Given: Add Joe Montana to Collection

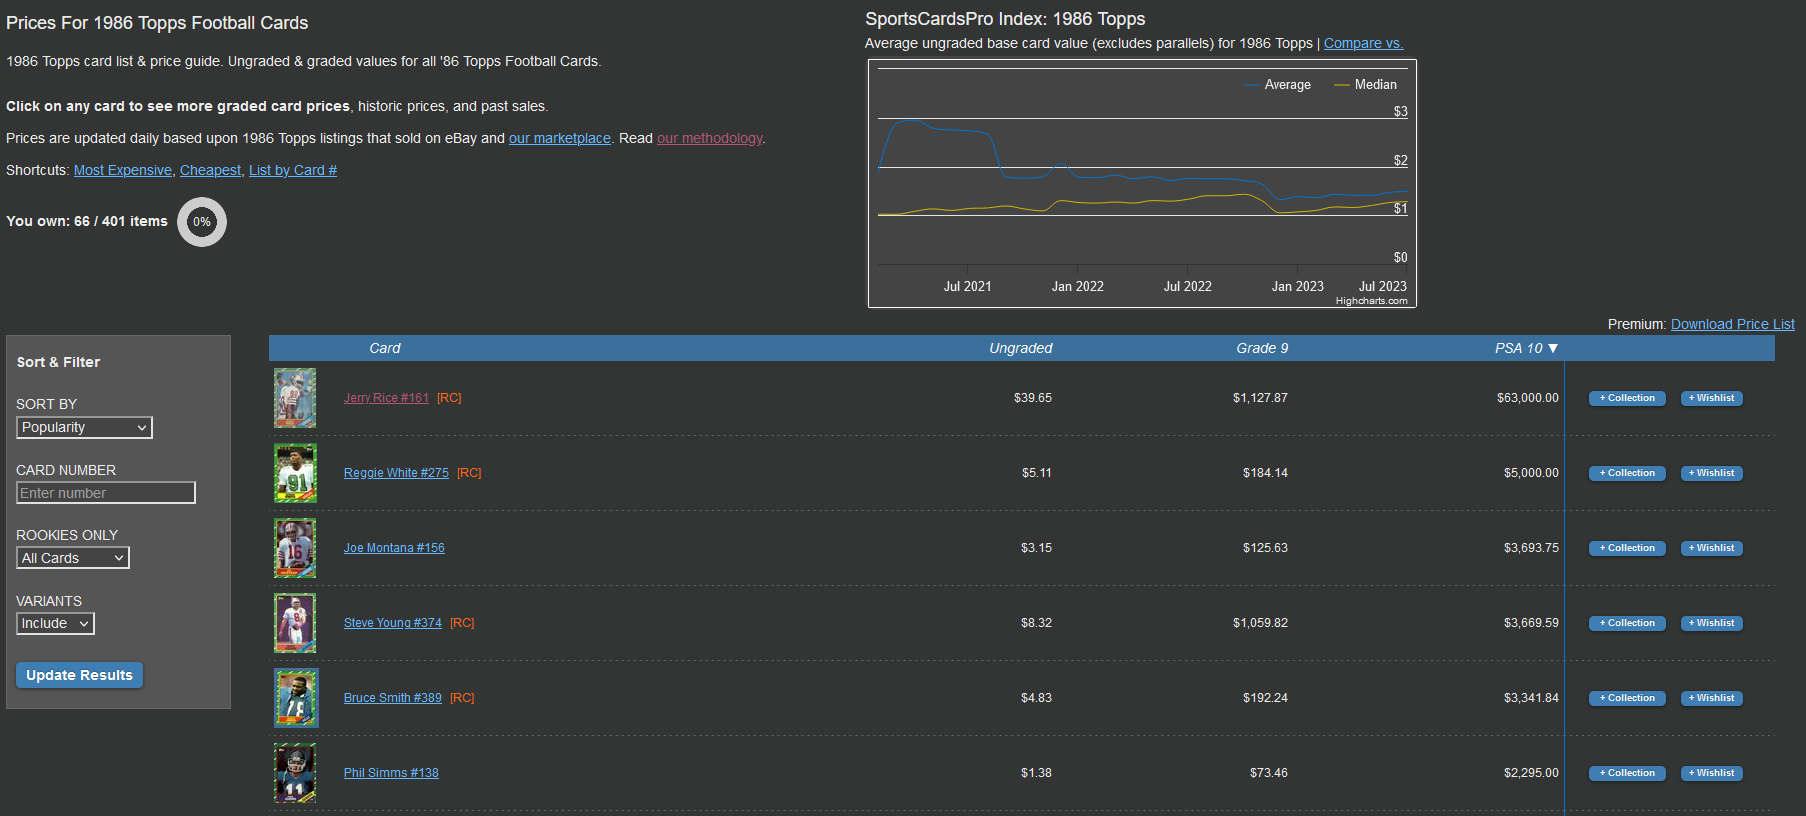Looking at the screenshot, I should [x=1627, y=548].
